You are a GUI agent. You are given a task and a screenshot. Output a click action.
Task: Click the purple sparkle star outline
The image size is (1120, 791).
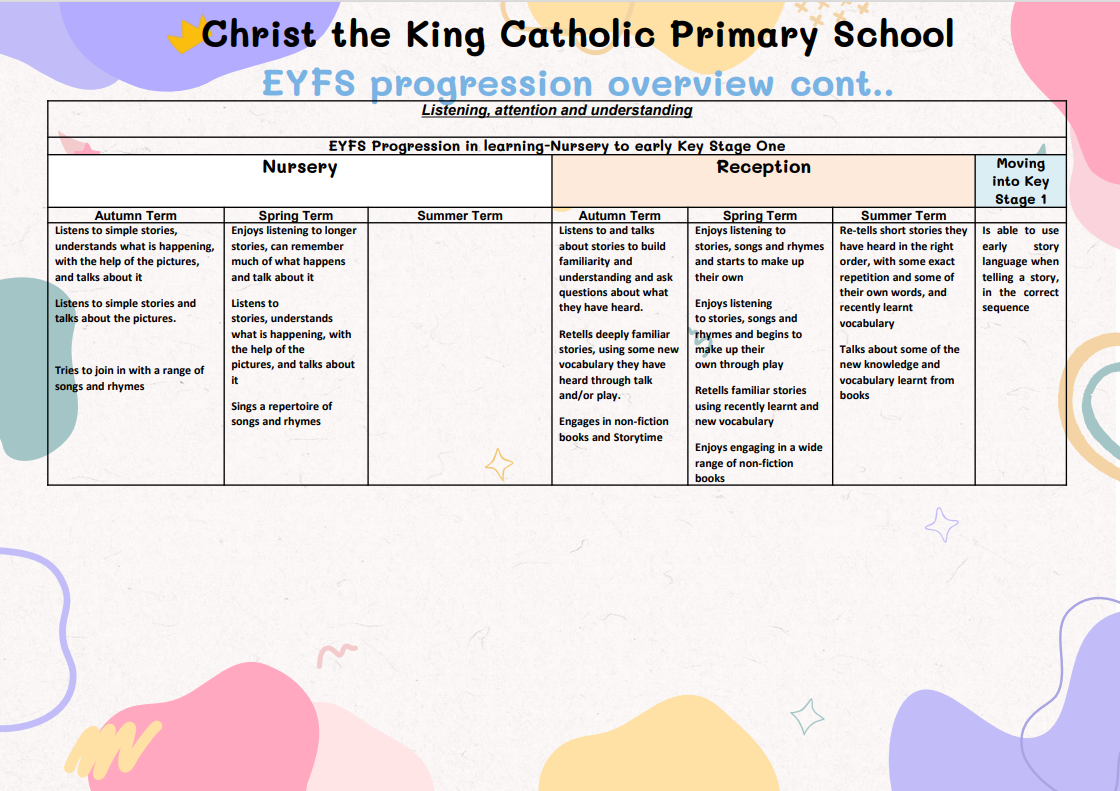[941, 524]
